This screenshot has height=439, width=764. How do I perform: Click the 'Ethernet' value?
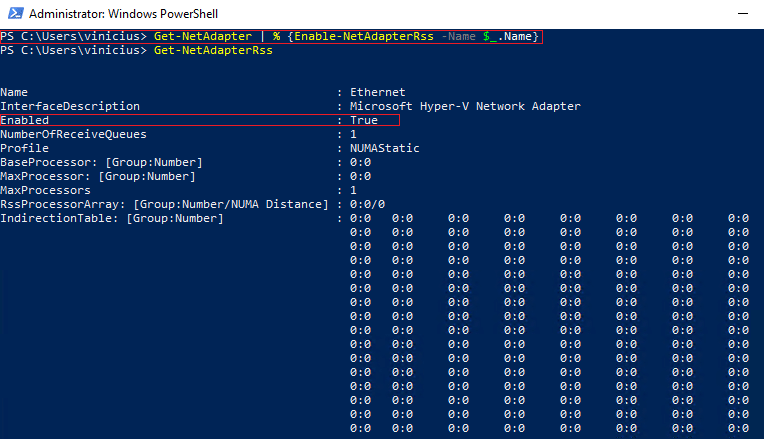click(x=377, y=92)
